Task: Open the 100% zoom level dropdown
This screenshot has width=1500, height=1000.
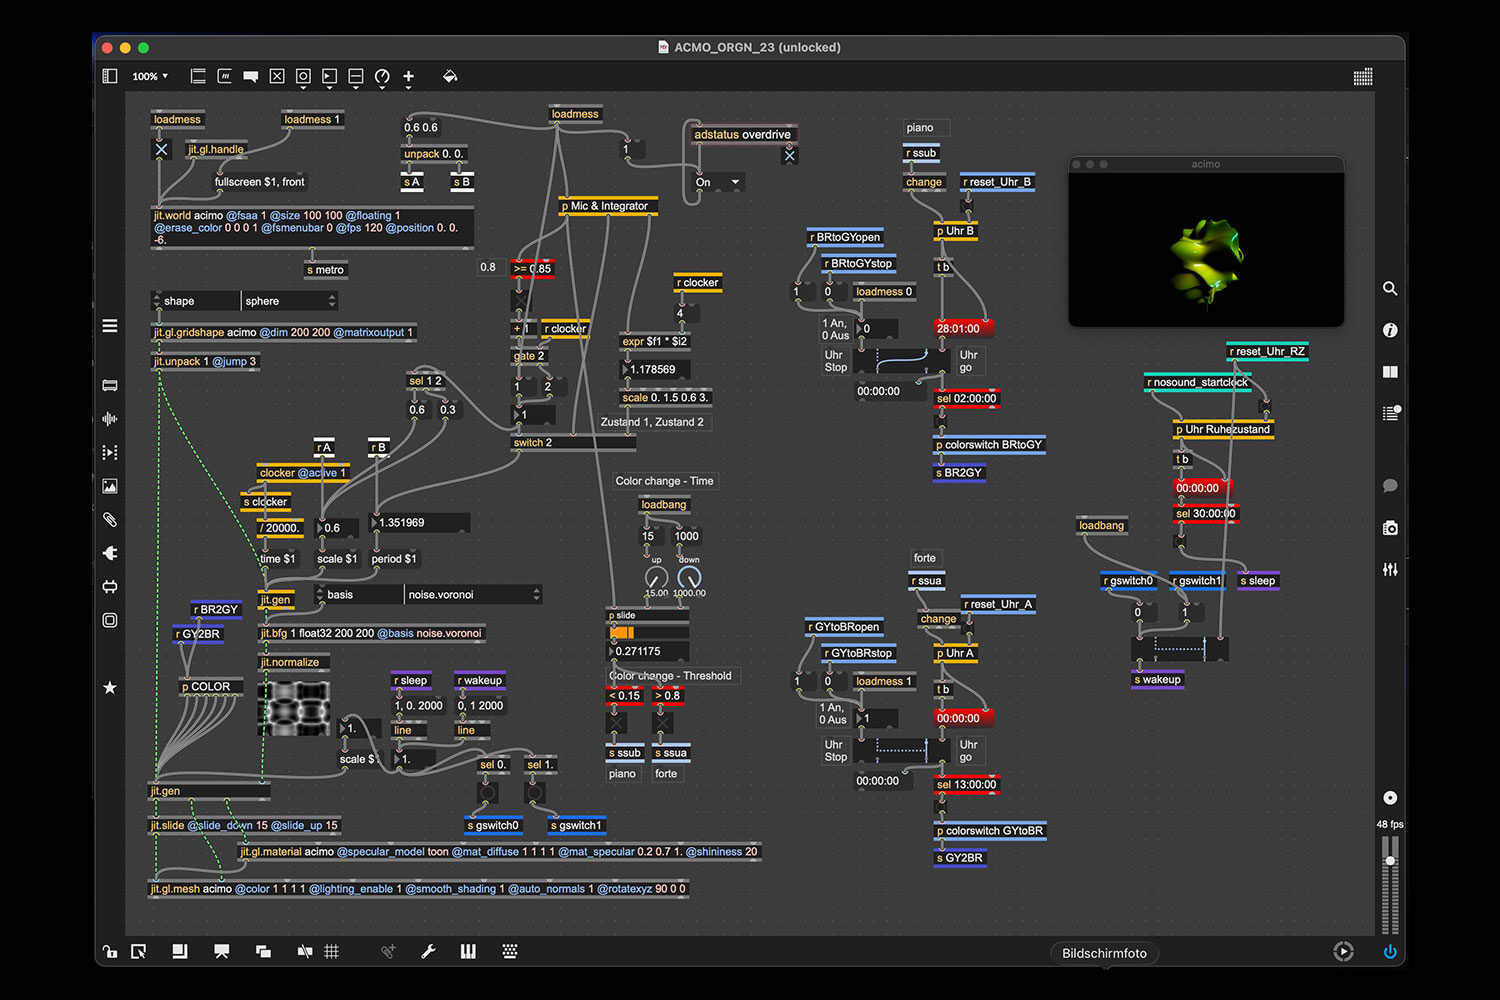Action: [x=150, y=76]
